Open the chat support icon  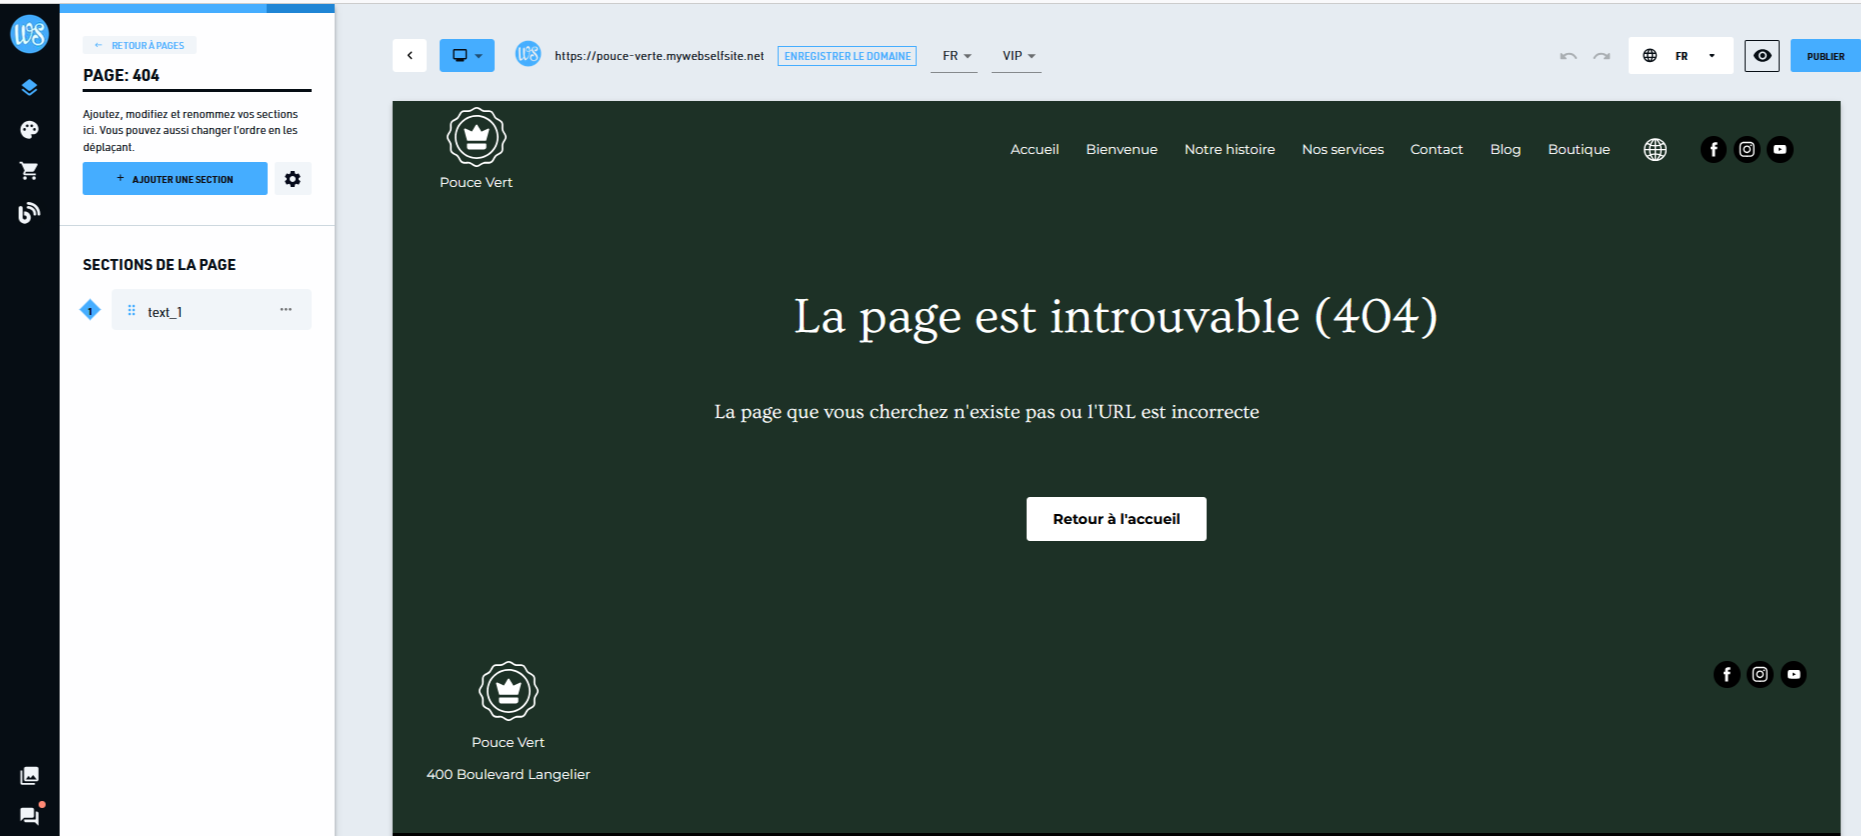(x=30, y=815)
